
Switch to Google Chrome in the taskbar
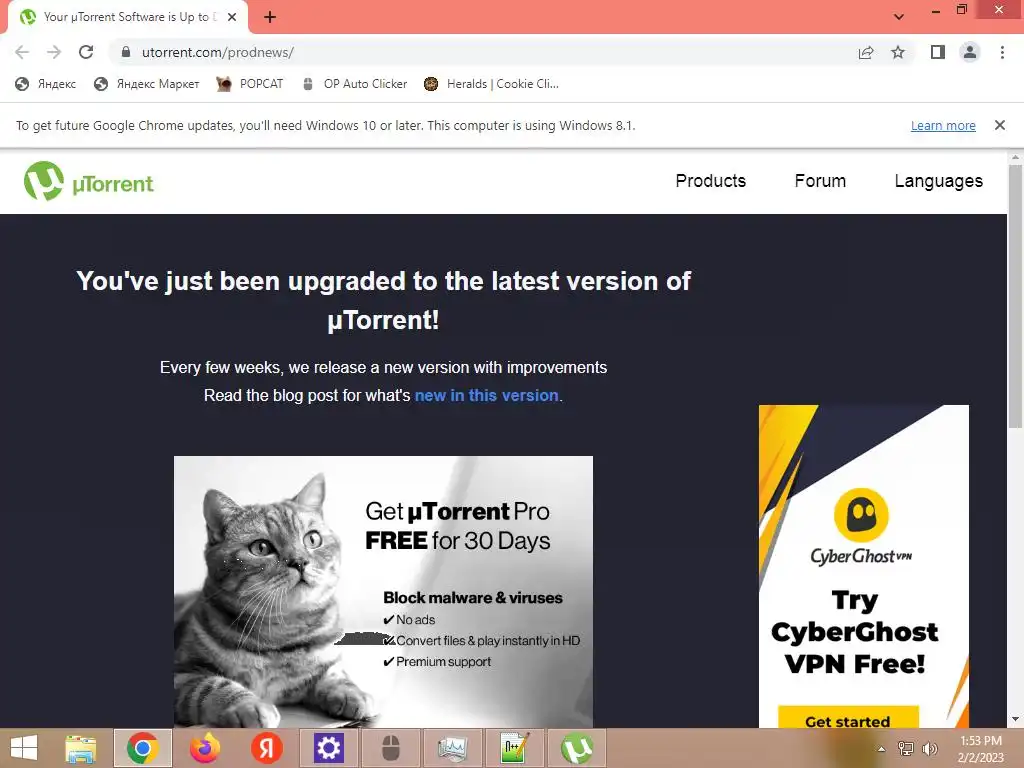coord(143,748)
